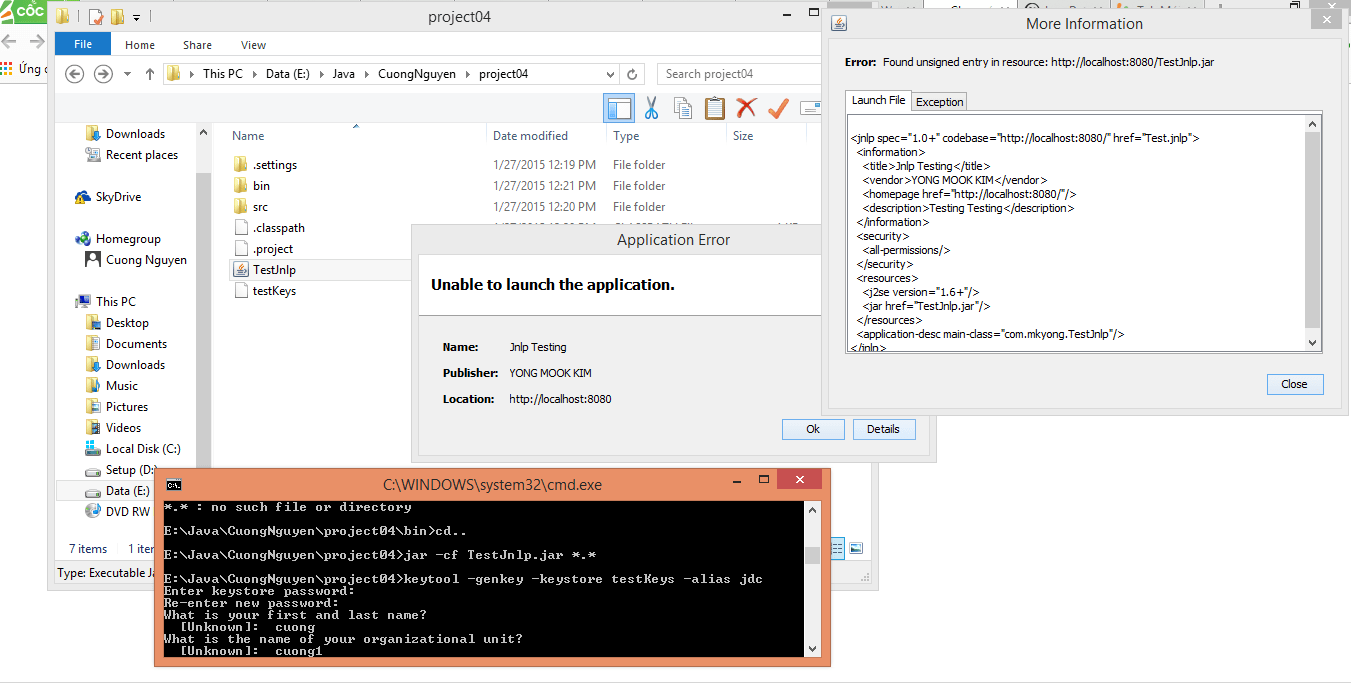Click the colorful apps grid icon in browser
The image size is (1351, 683).
[x=7, y=69]
